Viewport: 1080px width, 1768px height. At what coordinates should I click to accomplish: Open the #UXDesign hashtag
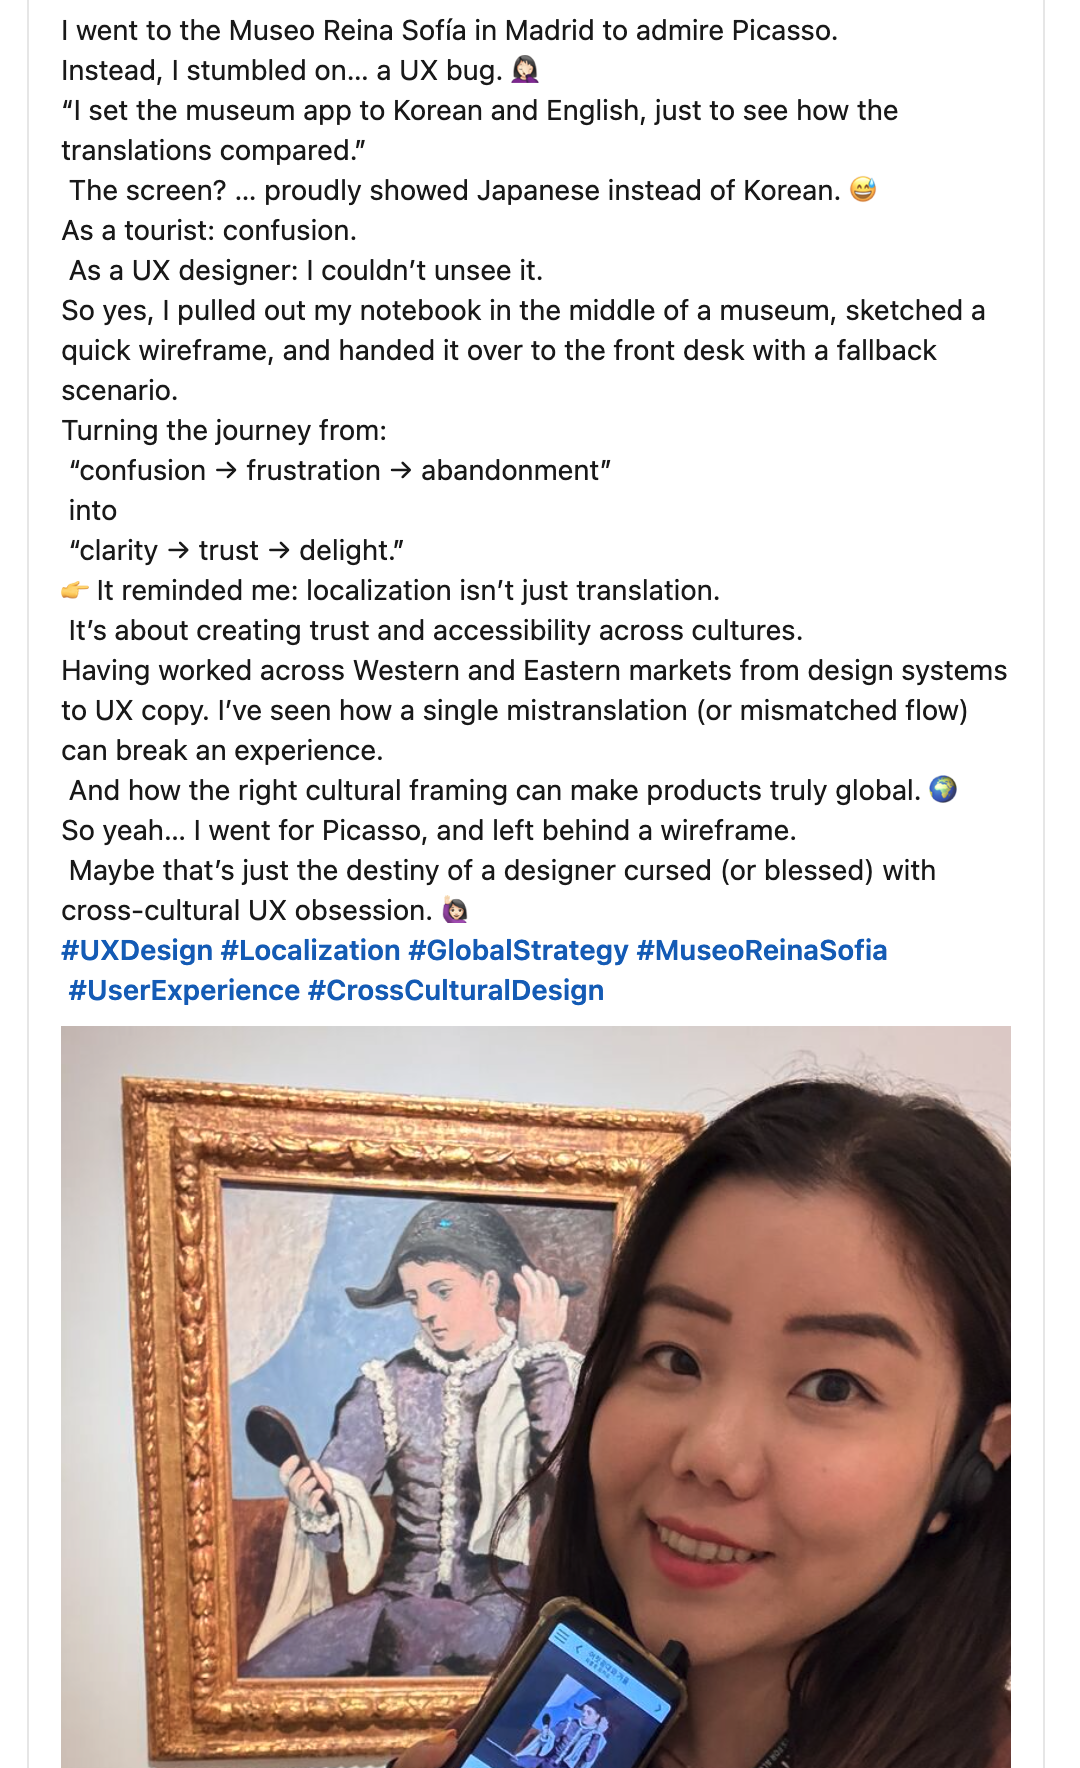[x=137, y=950]
